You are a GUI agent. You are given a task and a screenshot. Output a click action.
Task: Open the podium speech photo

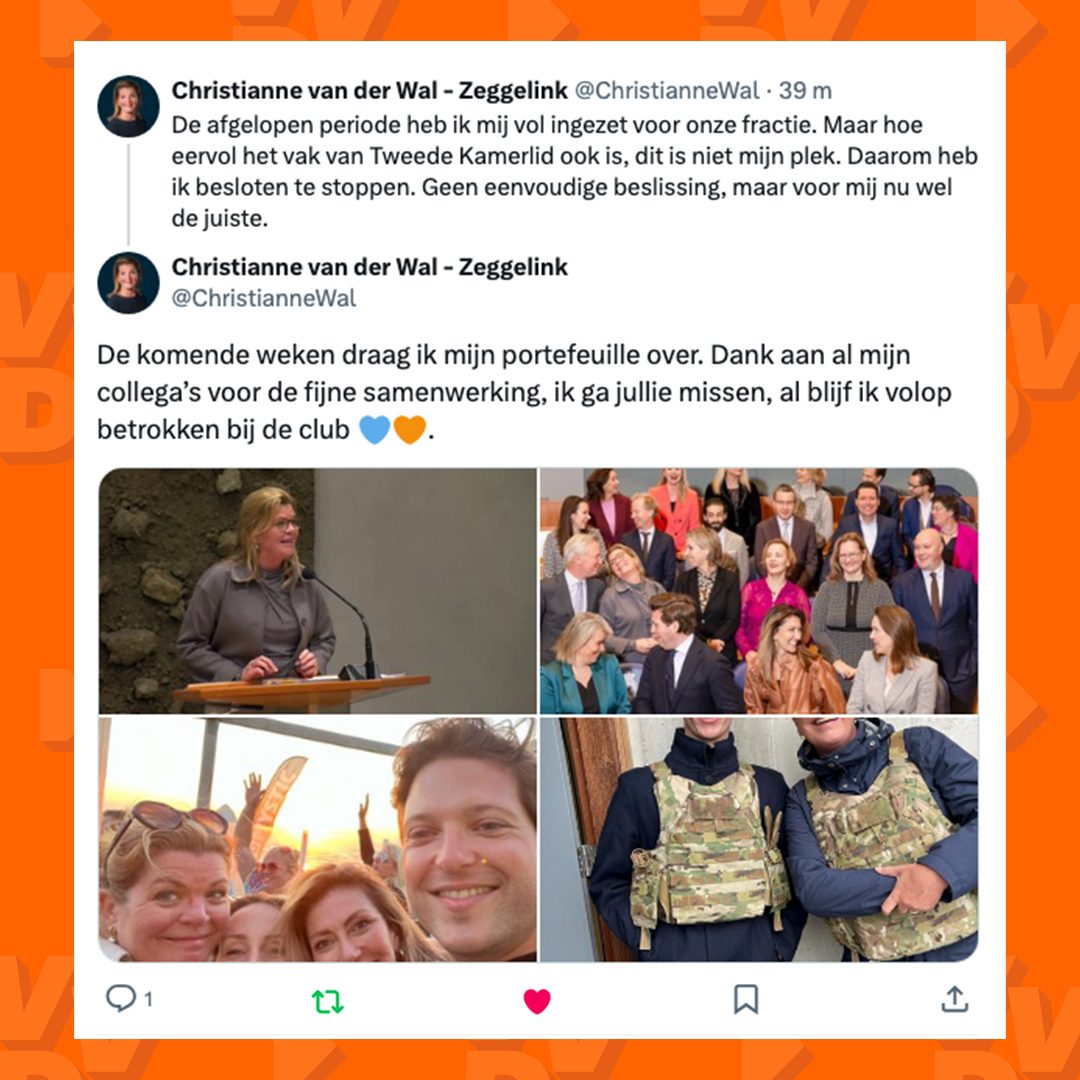pos(318,591)
